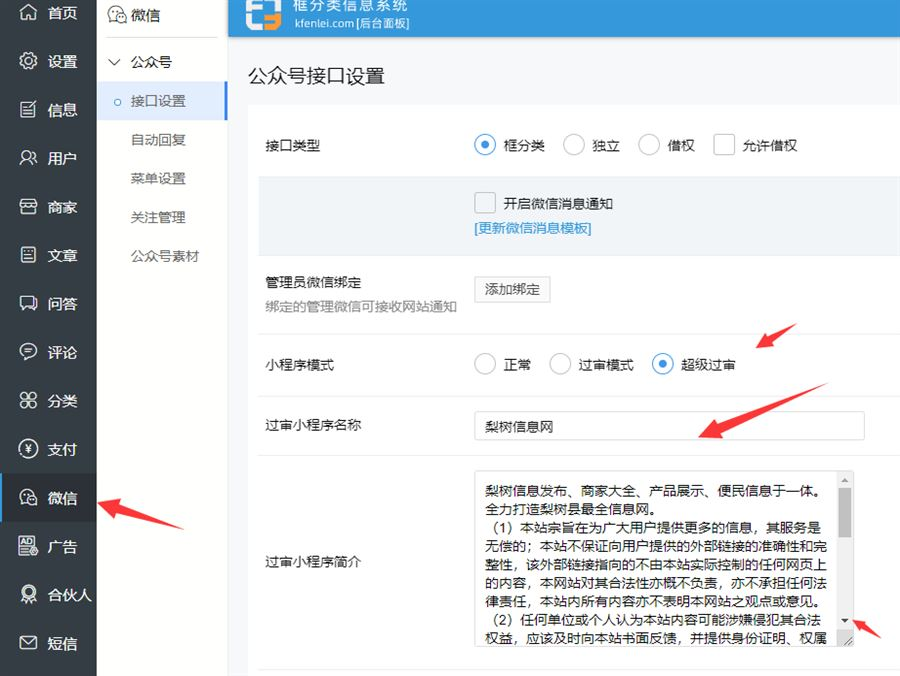Go to 菜单设置 submenu item
The width and height of the screenshot is (900, 676).
tap(158, 179)
